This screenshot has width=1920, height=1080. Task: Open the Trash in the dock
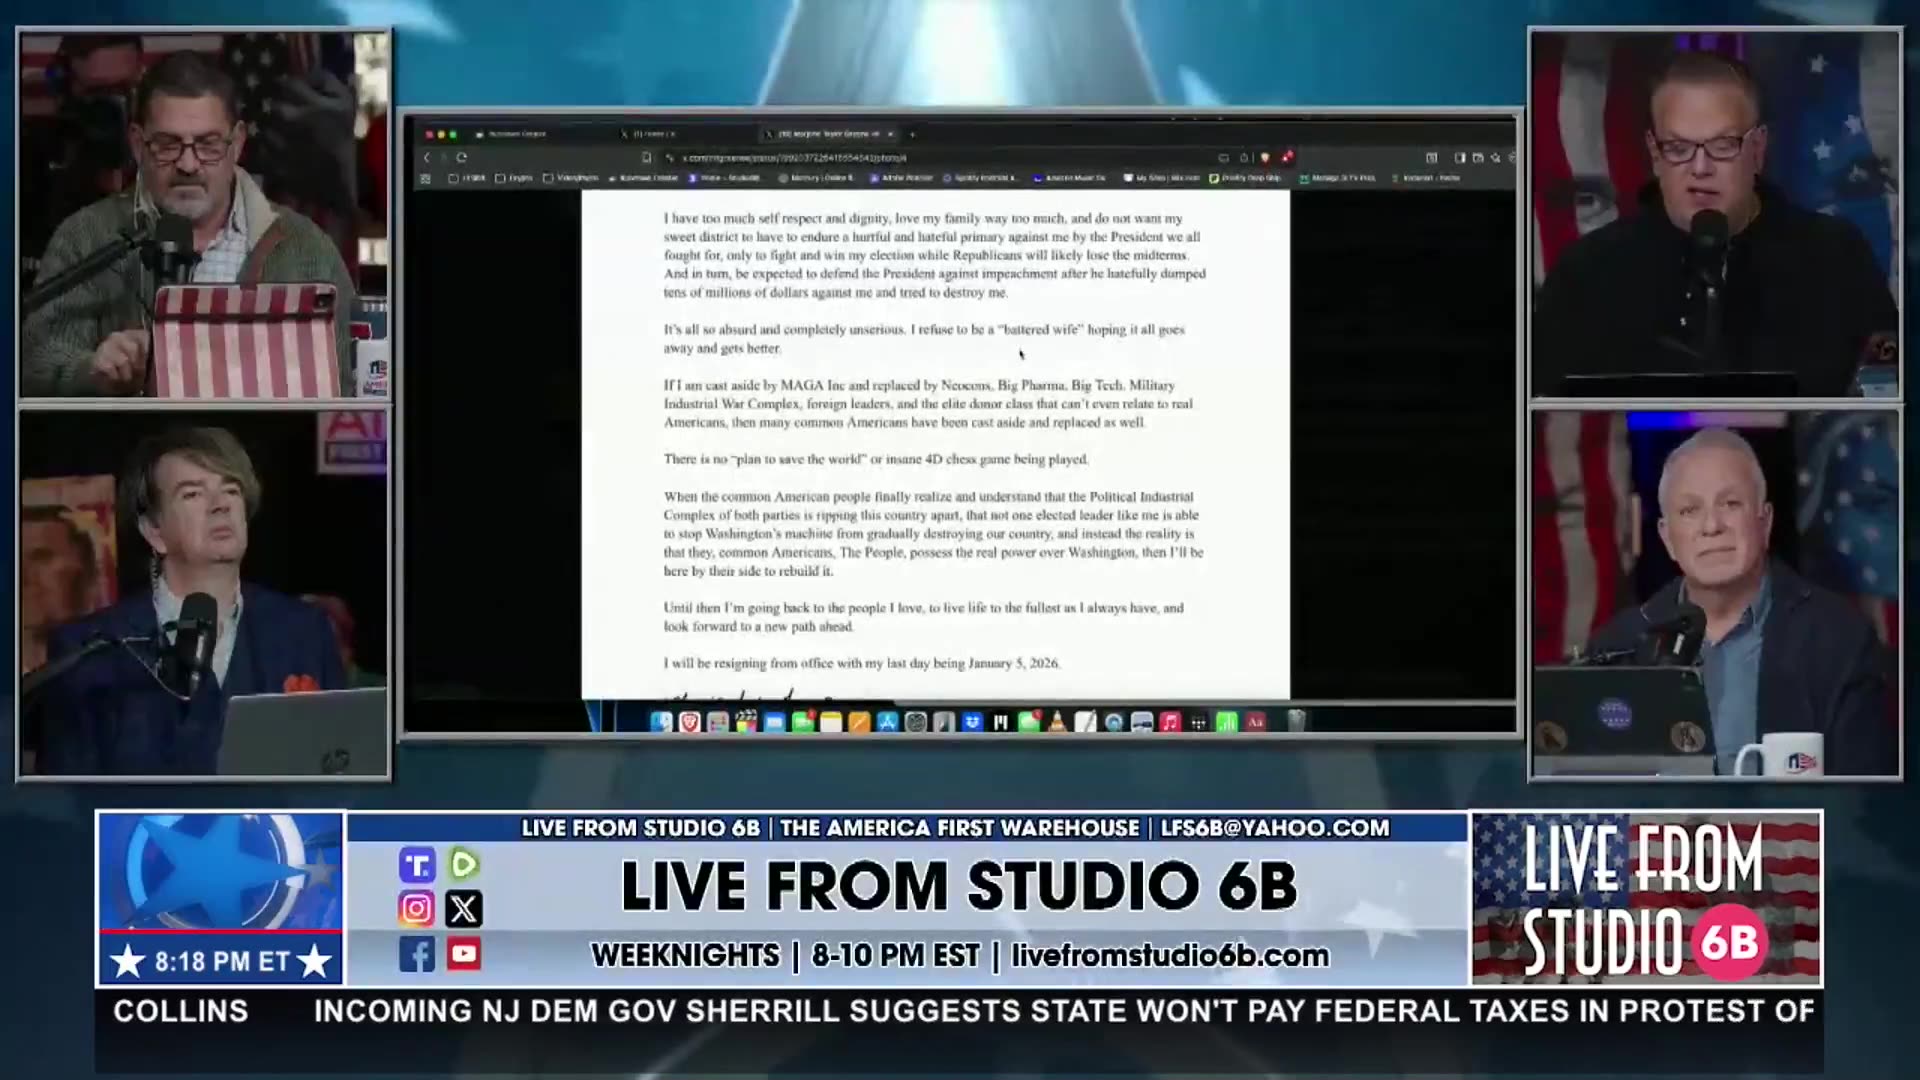click(1295, 721)
